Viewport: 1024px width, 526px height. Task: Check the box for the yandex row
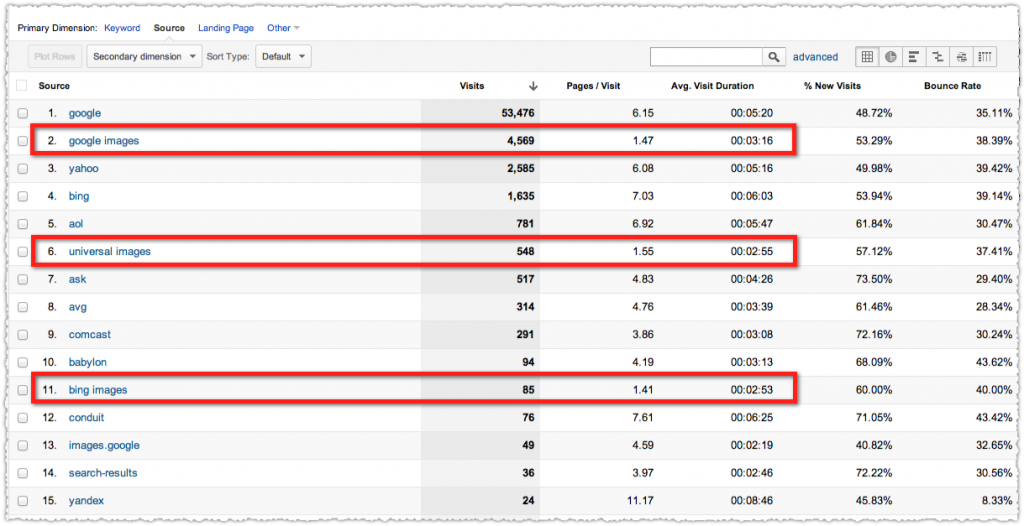coord(23,501)
